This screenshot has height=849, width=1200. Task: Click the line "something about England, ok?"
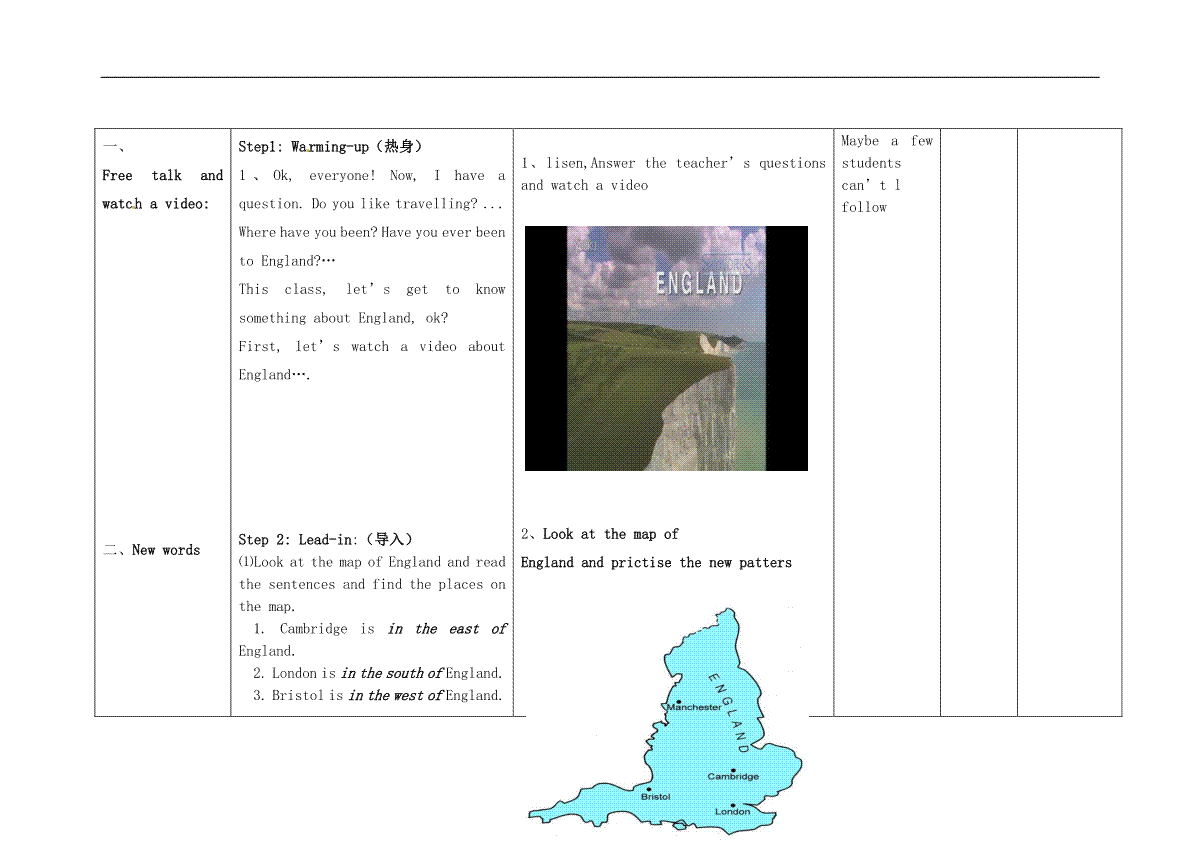click(344, 318)
